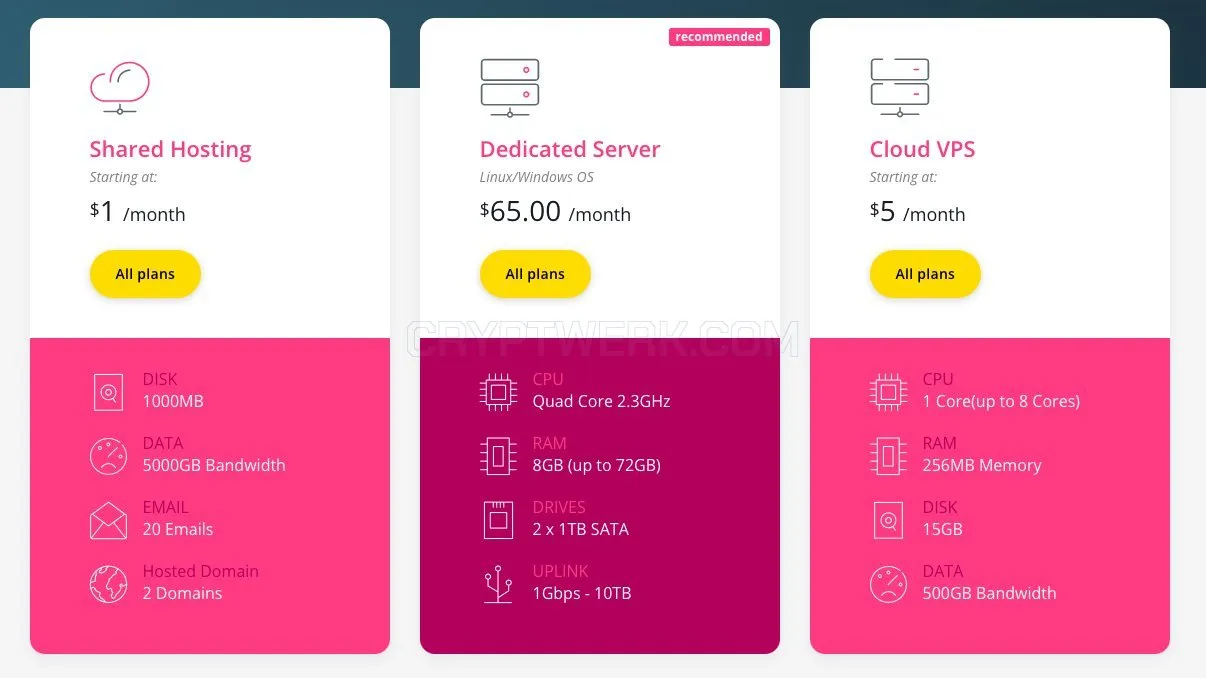Image resolution: width=1206 pixels, height=678 pixels.
Task: Click the UPLINK icon beside 1Gbps - 10TB
Action: pyautogui.click(x=498, y=584)
